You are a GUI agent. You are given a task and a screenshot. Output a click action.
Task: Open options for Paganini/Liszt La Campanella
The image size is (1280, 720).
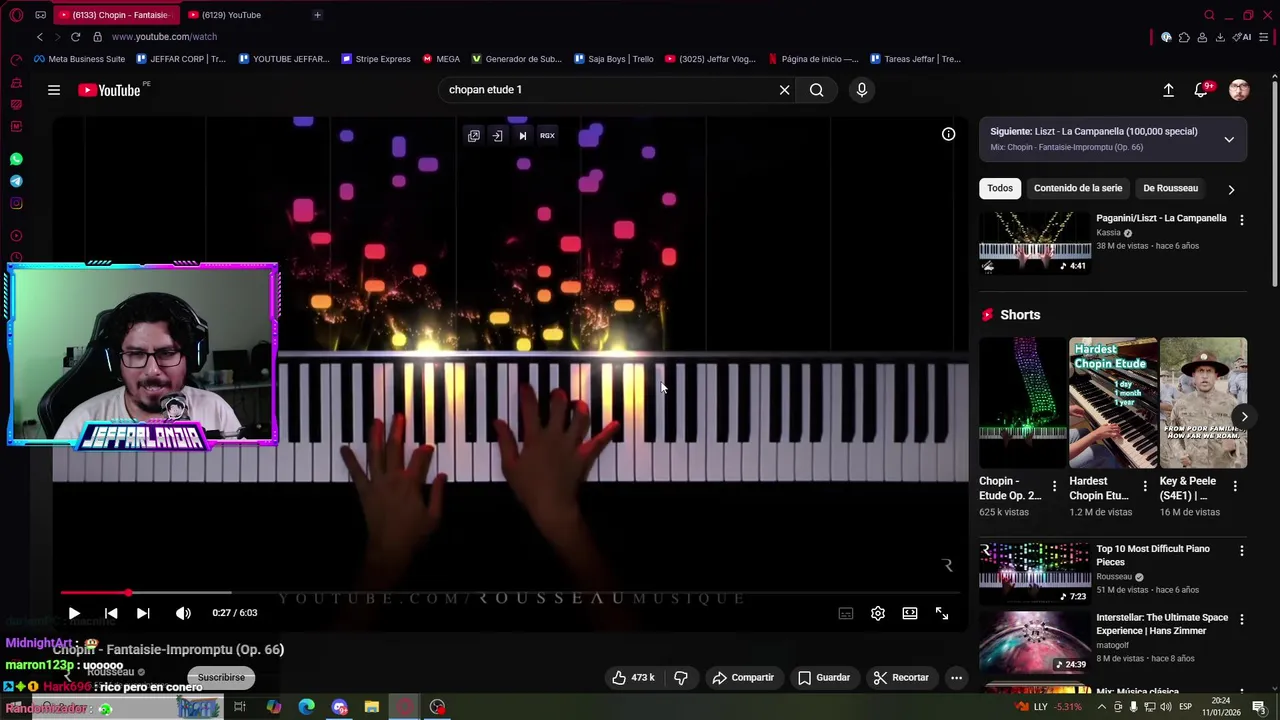tap(1242, 219)
